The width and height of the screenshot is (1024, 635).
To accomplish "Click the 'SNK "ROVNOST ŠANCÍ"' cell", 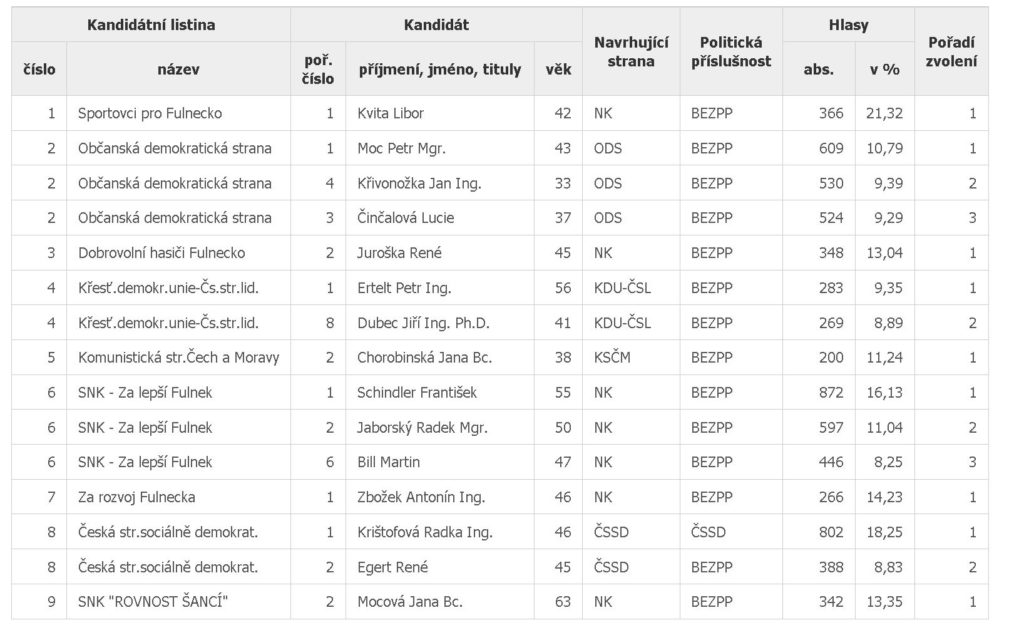I will click(153, 602).
